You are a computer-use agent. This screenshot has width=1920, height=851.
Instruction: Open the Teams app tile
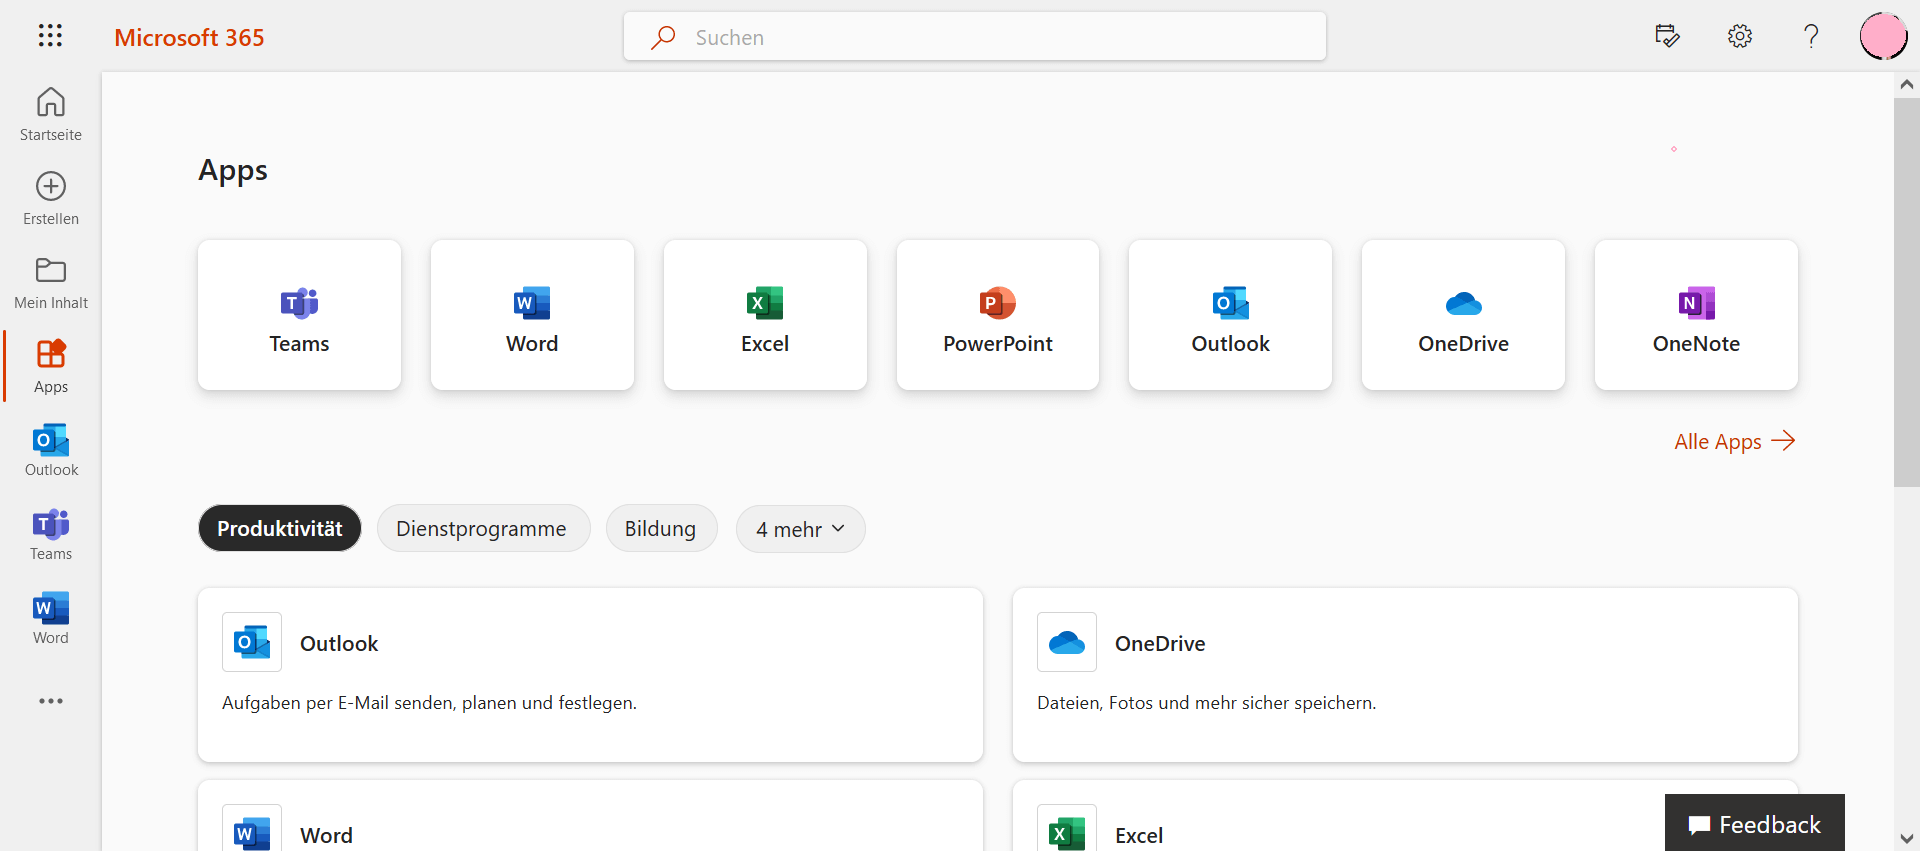pyautogui.click(x=299, y=315)
